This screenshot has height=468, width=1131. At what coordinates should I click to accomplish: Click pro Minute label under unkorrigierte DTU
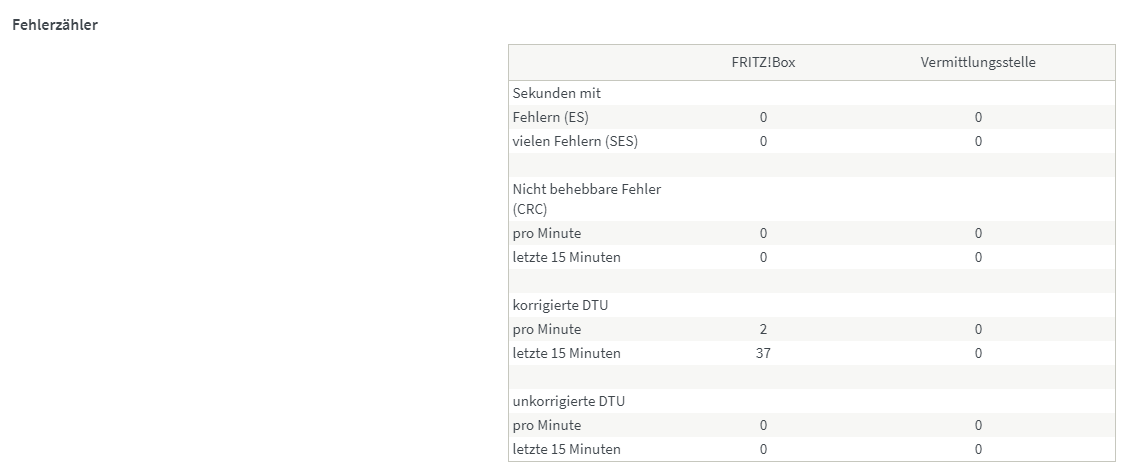click(x=547, y=425)
